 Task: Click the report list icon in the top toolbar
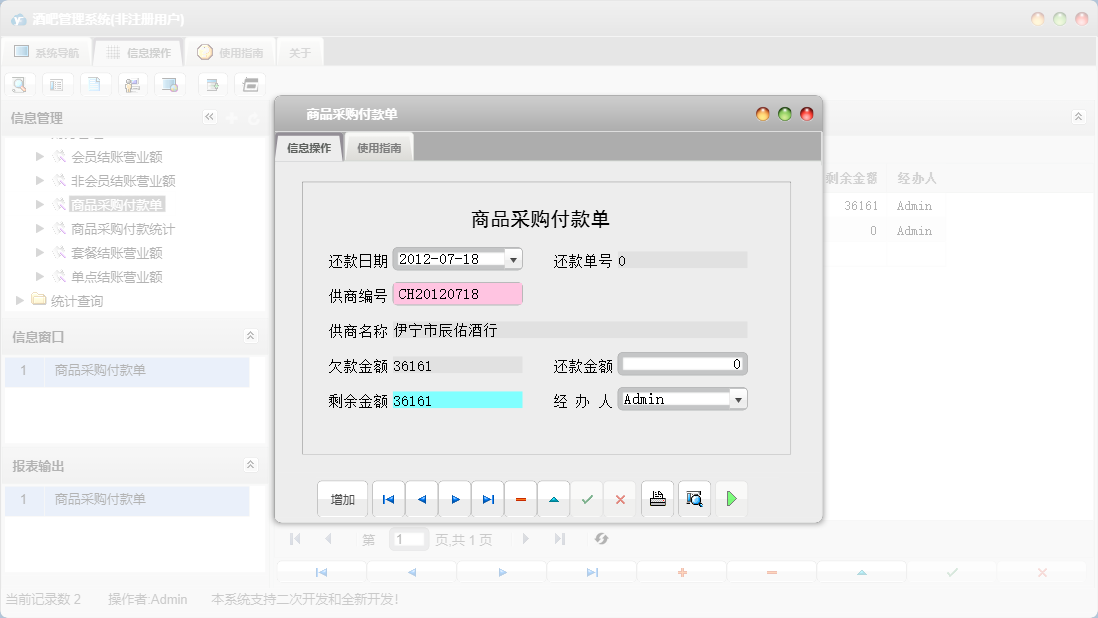coord(57,84)
